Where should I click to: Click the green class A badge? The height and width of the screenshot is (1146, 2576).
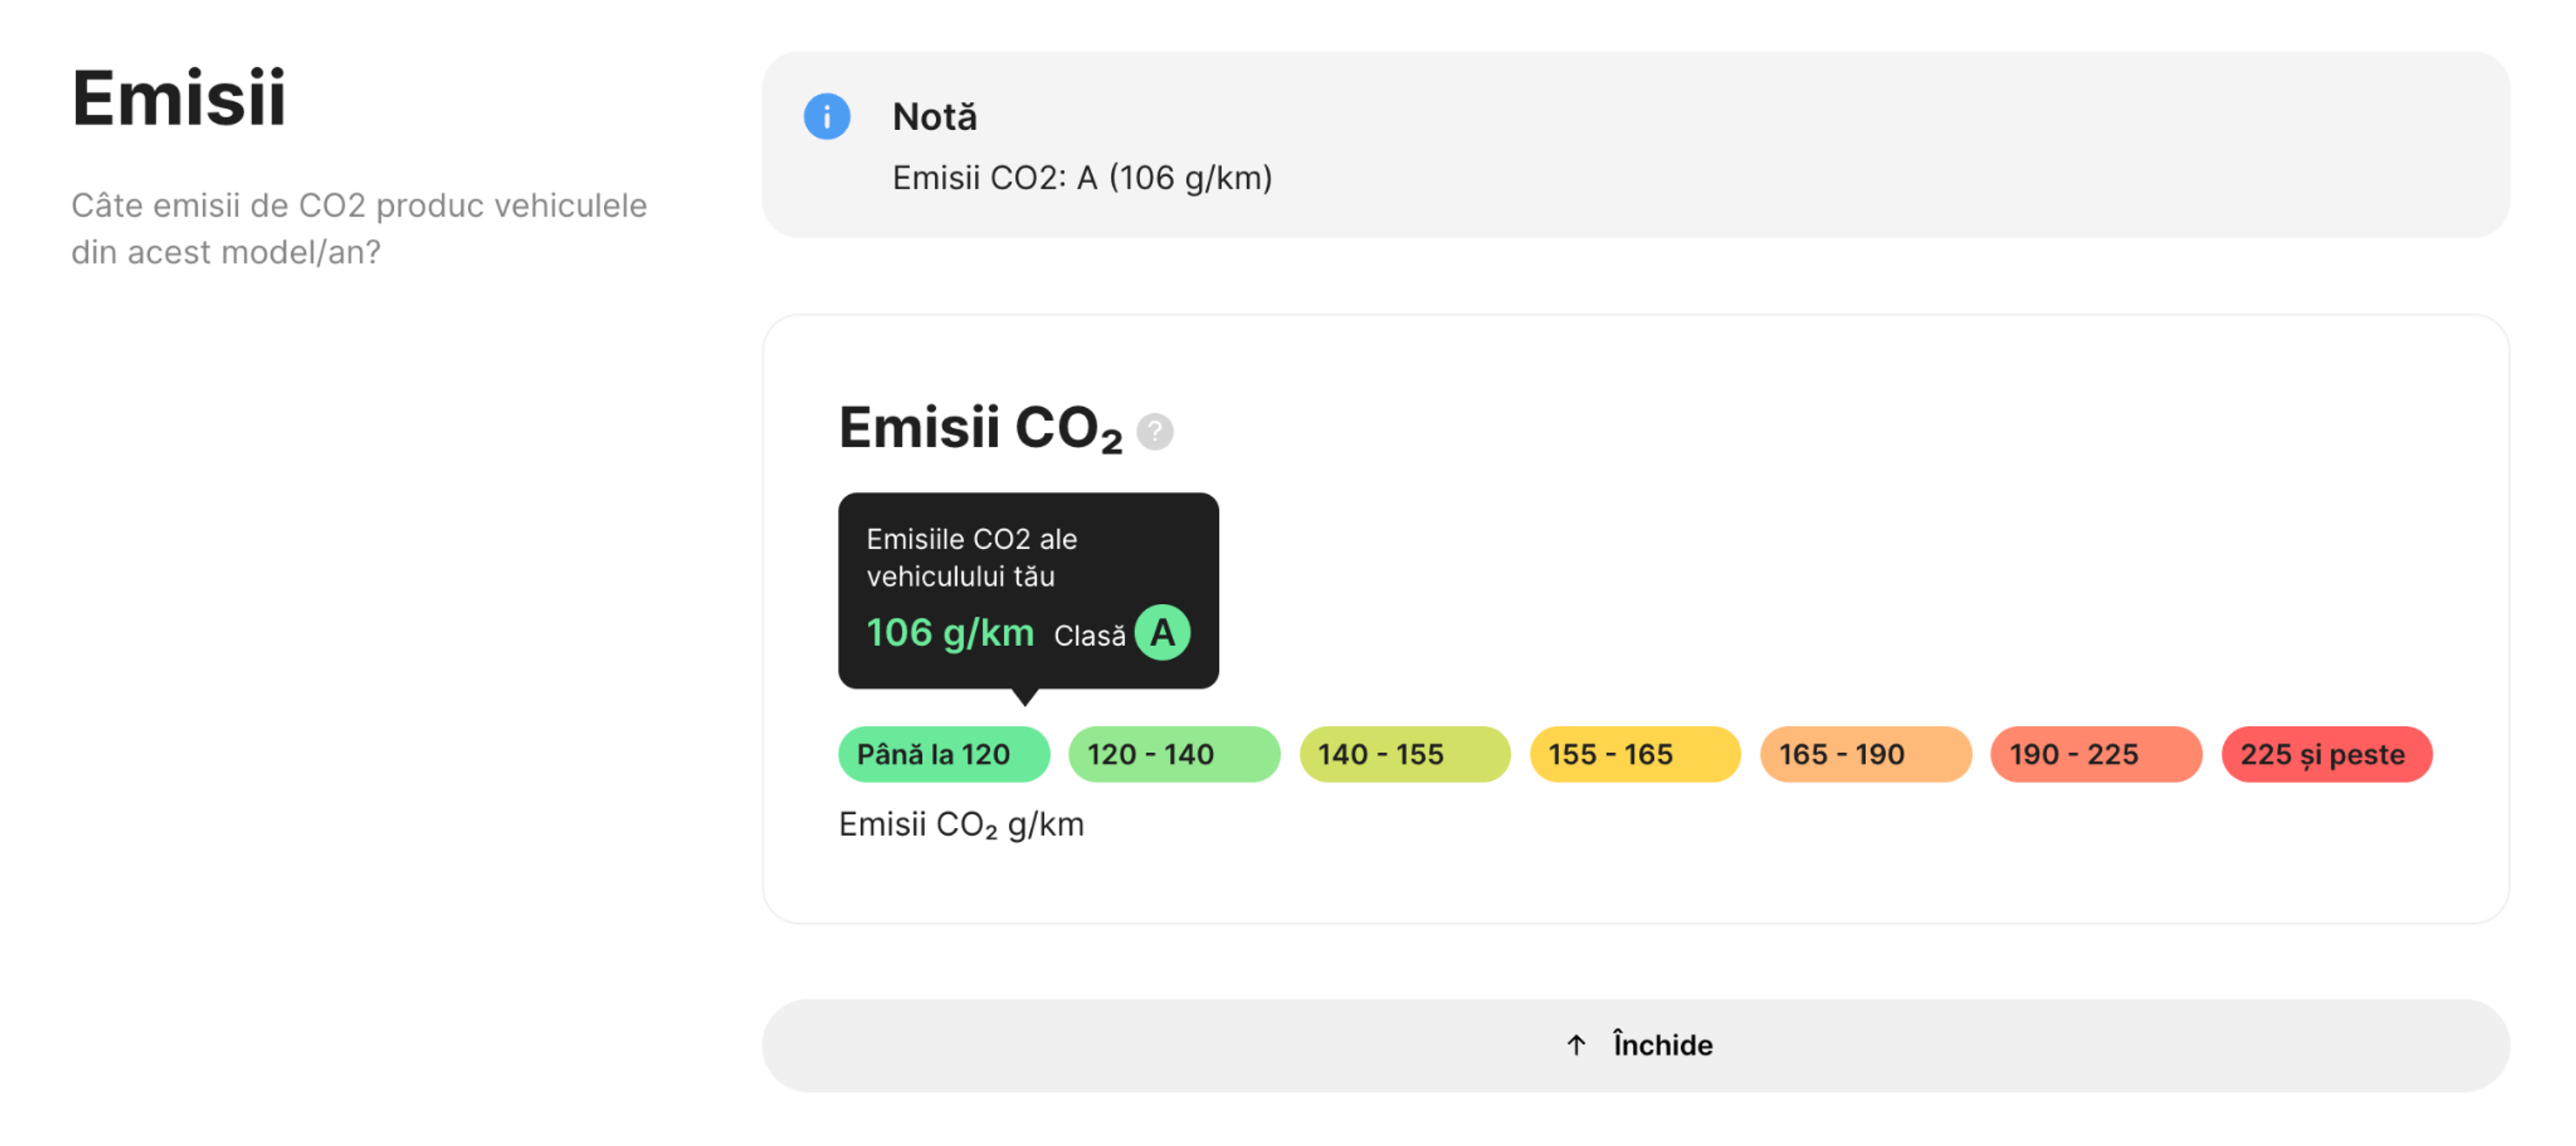click(1162, 633)
